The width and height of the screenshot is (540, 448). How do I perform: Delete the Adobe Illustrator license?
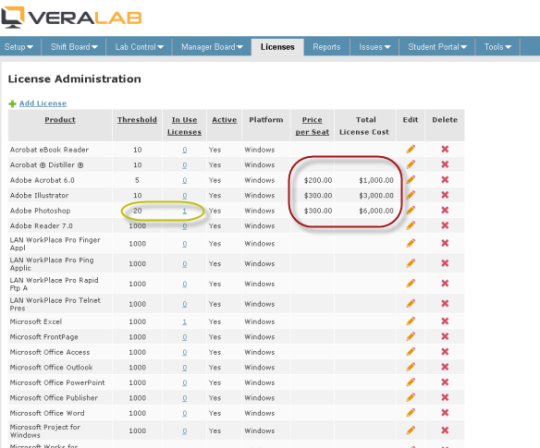445,195
